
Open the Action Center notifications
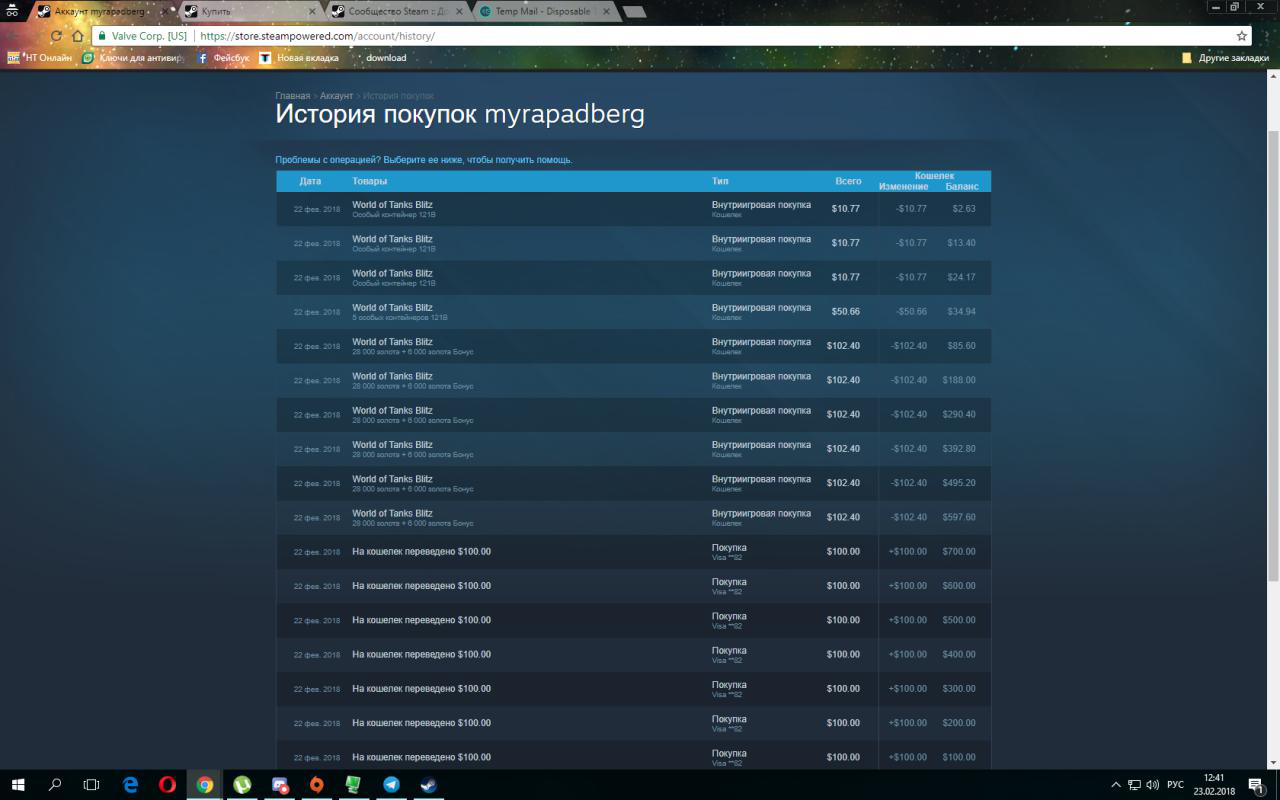(1254, 785)
